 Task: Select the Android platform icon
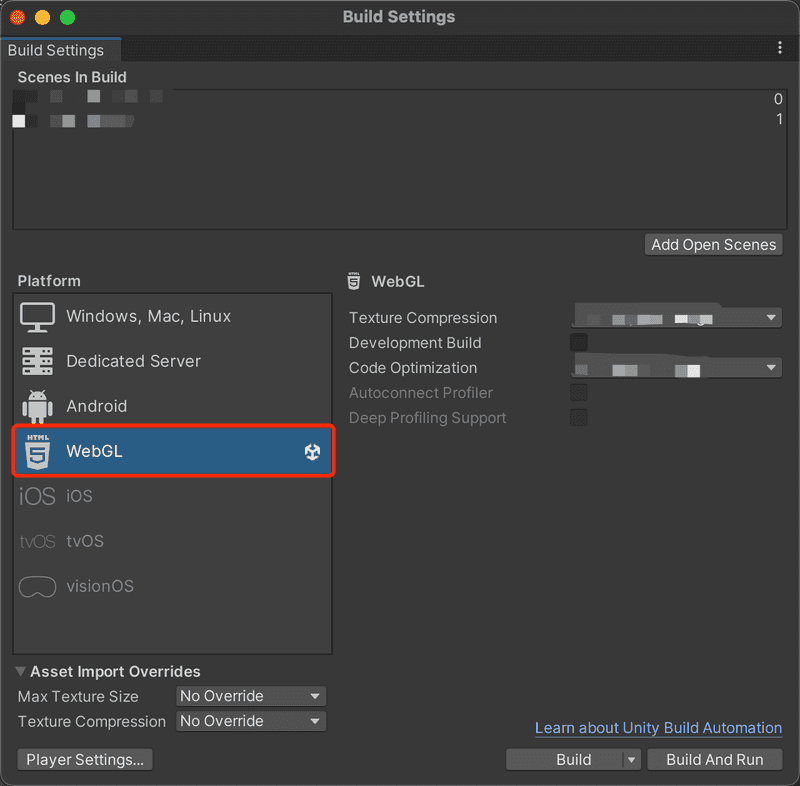pos(37,406)
